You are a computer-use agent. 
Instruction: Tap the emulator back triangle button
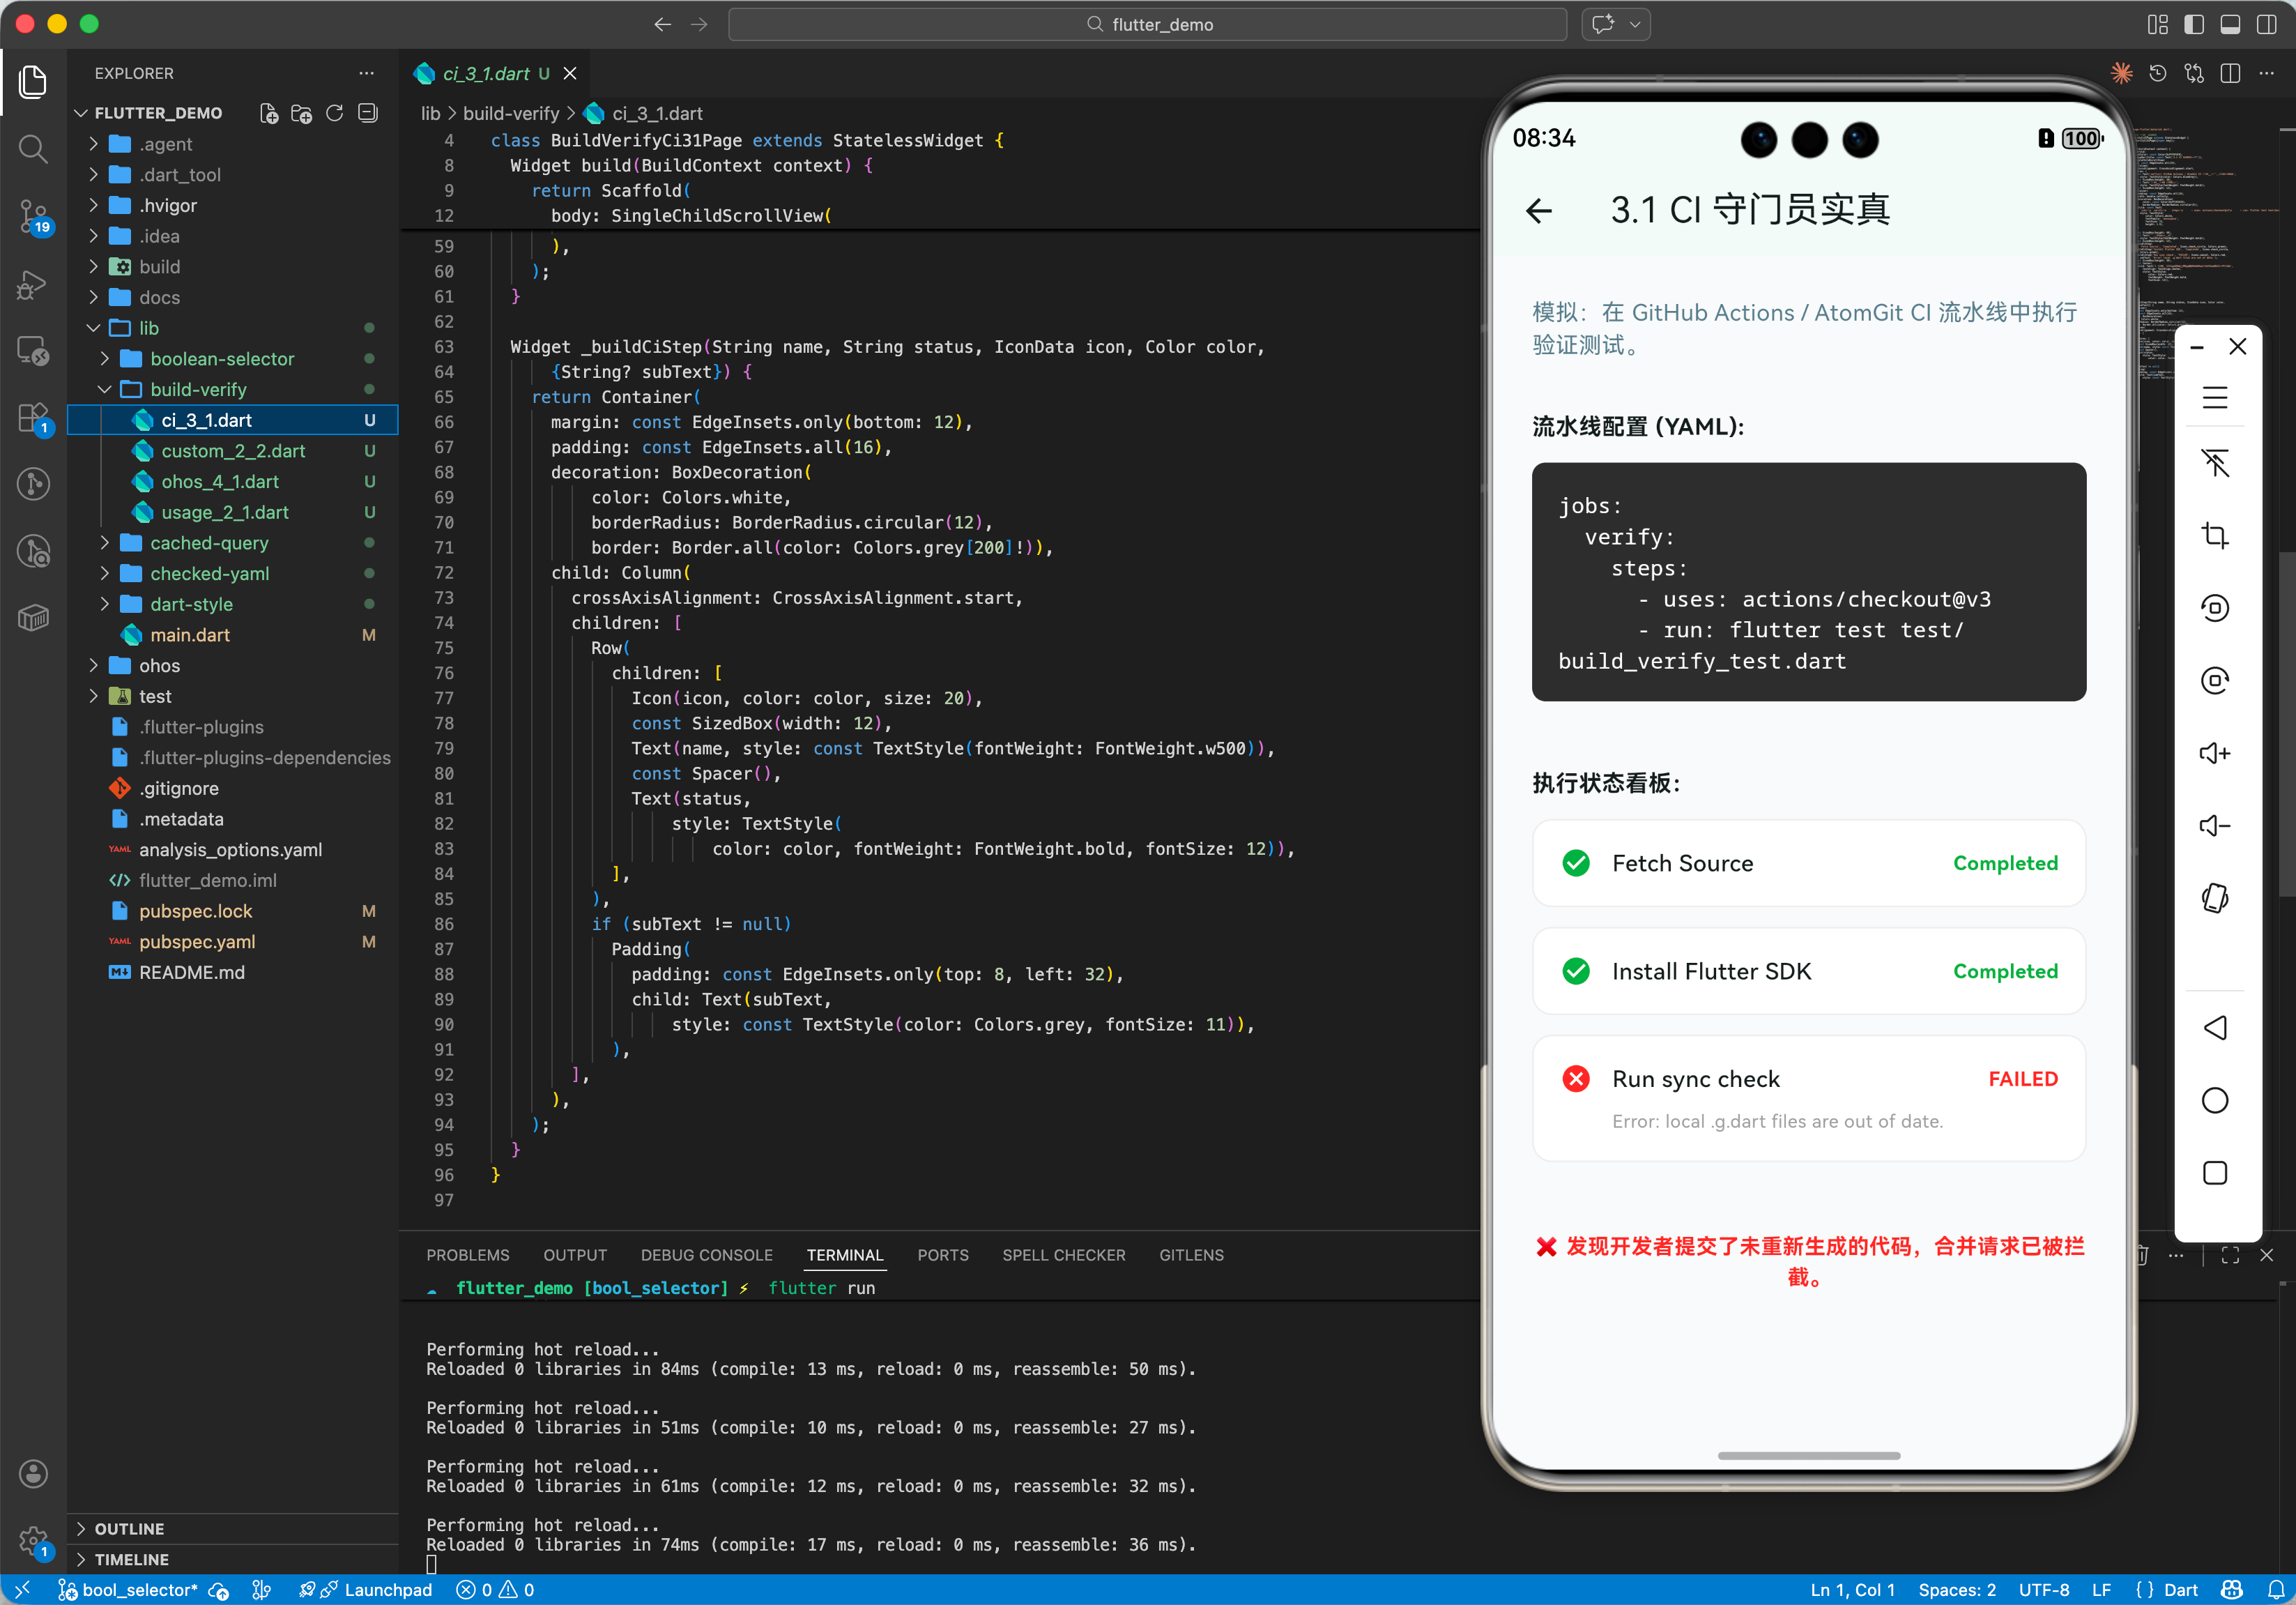(x=2215, y=1028)
